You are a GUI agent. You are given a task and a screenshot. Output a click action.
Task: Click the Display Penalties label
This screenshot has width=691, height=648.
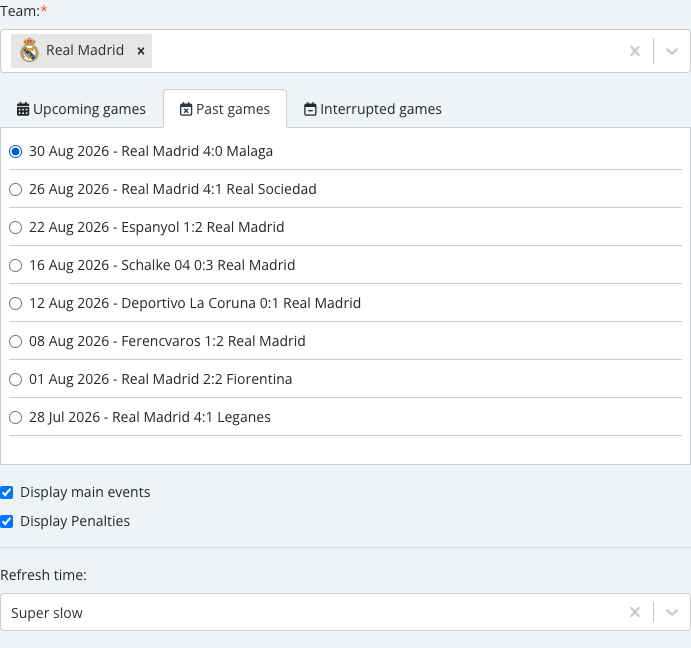tap(75, 521)
